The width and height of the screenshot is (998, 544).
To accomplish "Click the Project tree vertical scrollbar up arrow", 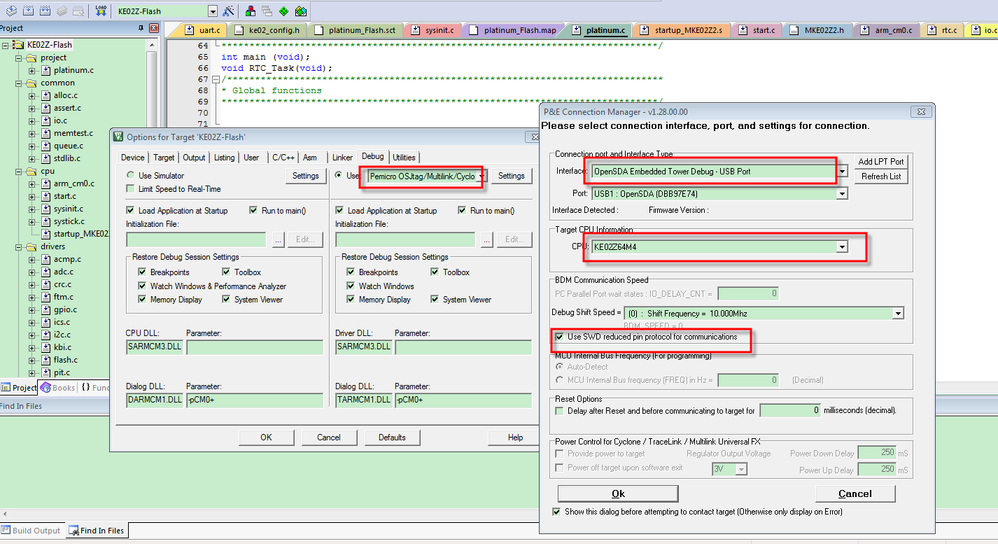I will point(152,45).
